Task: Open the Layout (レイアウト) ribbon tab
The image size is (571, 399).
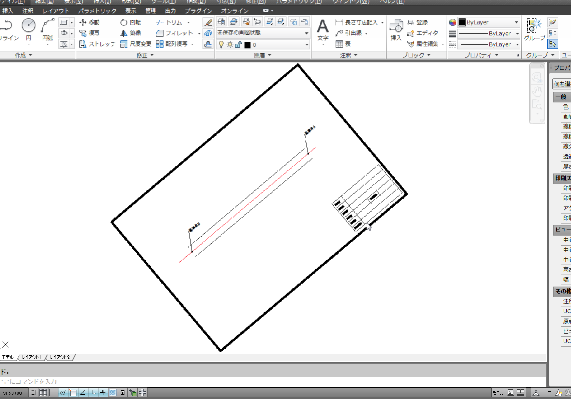Action: 55,11
